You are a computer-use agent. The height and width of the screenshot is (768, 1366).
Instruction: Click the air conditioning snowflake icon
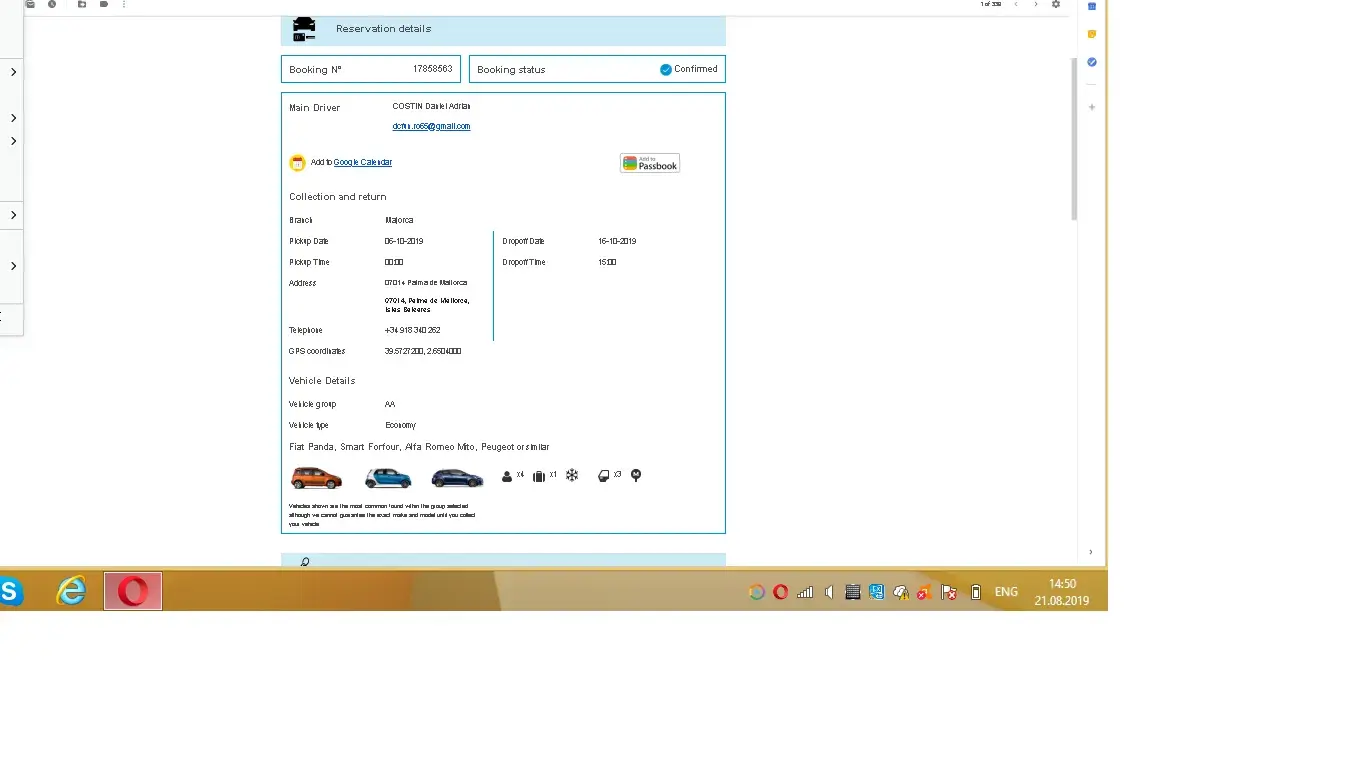[x=572, y=476]
